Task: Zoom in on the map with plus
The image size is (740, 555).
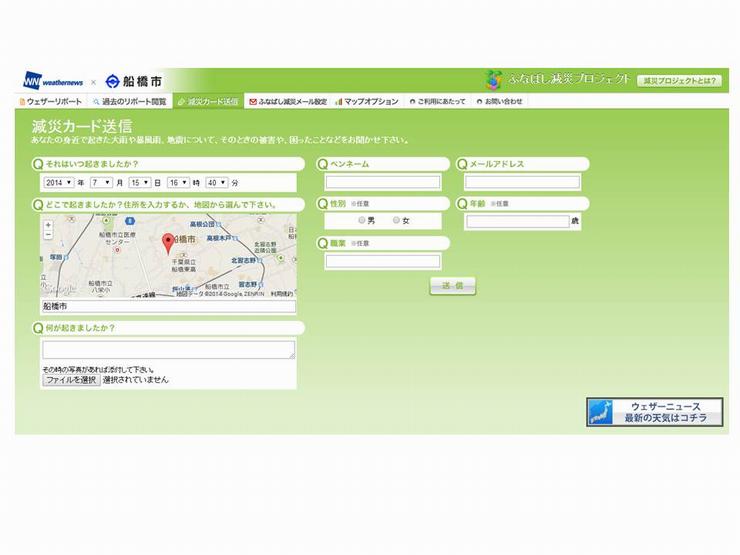Action: point(48,224)
